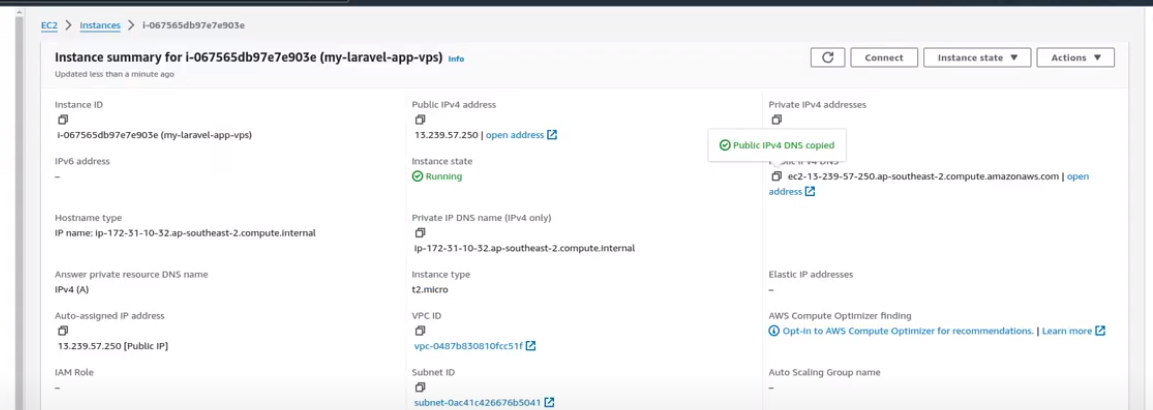Open external link icon next to VPC ID
Screen dimensions: 1153x410
[531, 346]
